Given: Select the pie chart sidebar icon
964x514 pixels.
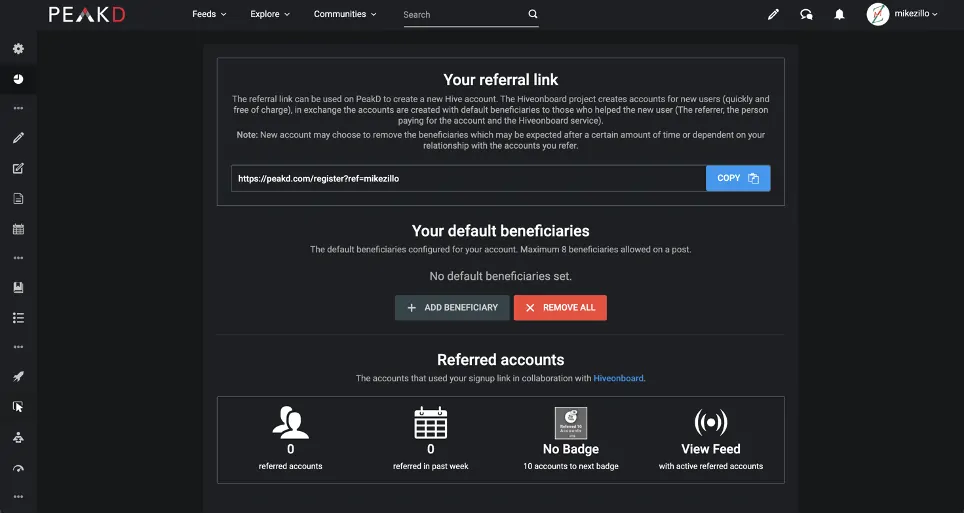Looking at the screenshot, I should [18, 79].
